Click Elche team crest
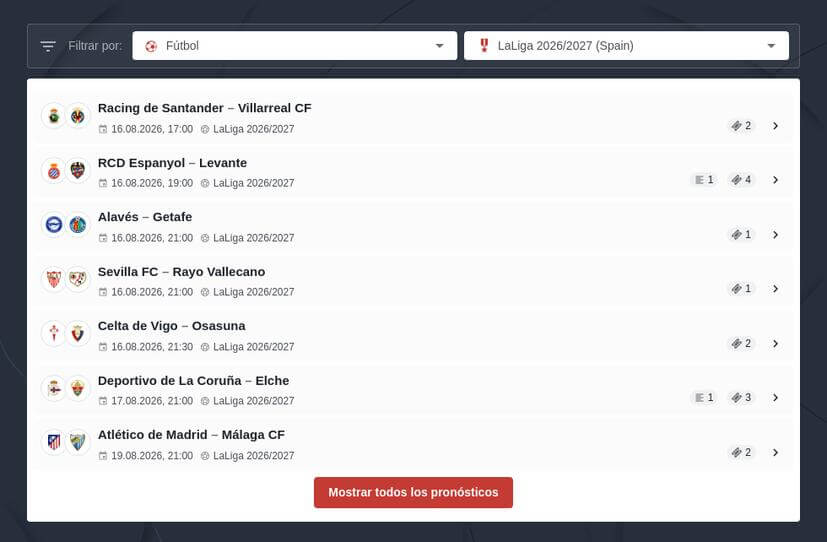Viewport: 827px width, 542px height. pos(78,388)
